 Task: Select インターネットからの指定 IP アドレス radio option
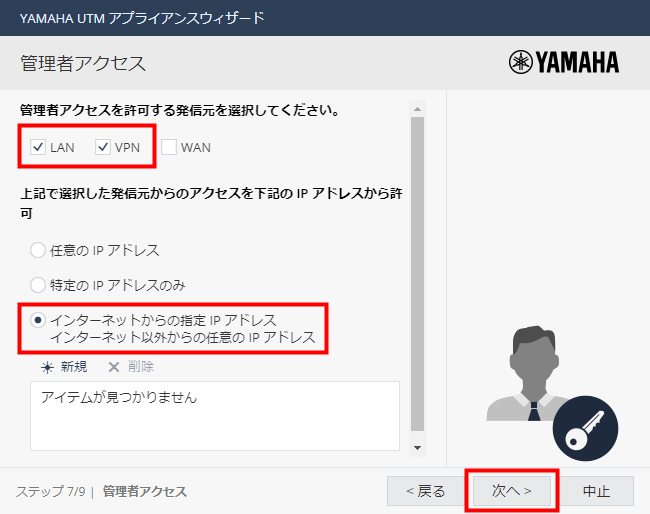click(38, 320)
